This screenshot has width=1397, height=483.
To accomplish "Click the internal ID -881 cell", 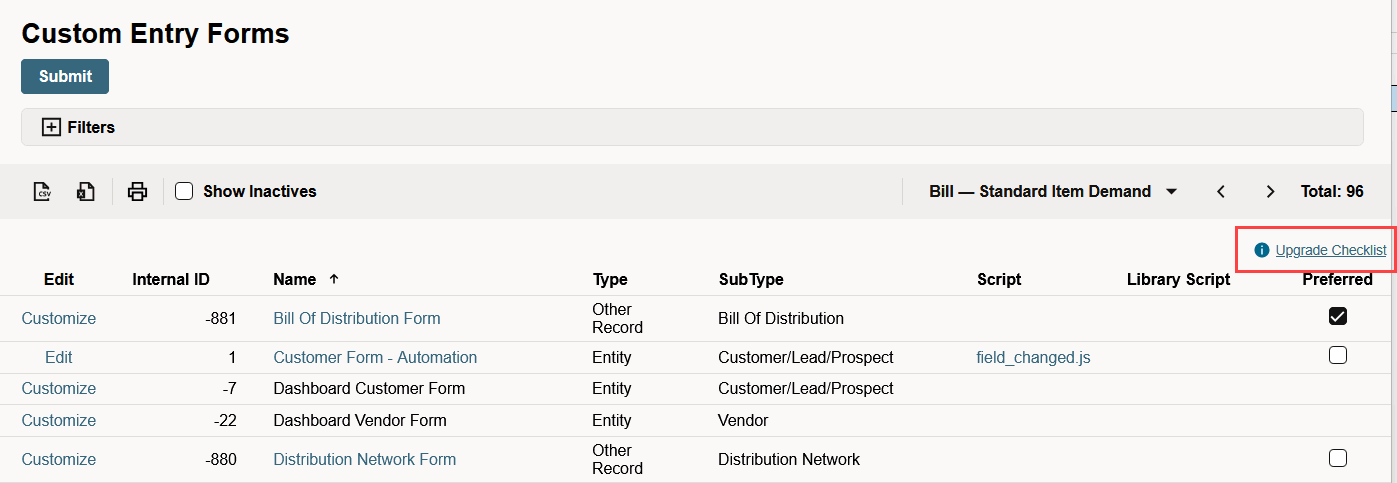I will 221,318.
